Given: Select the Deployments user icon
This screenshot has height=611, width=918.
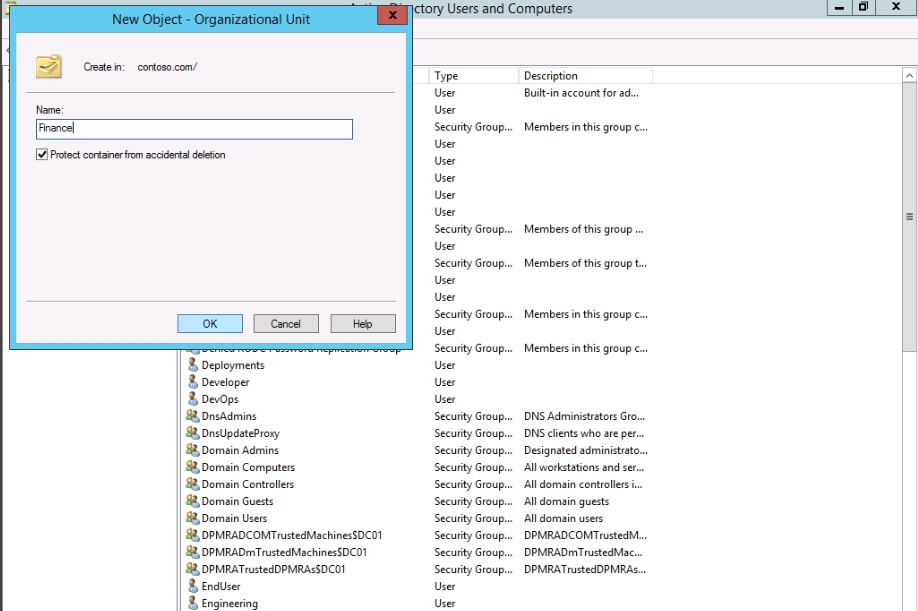Looking at the screenshot, I should [x=193, y=365].
